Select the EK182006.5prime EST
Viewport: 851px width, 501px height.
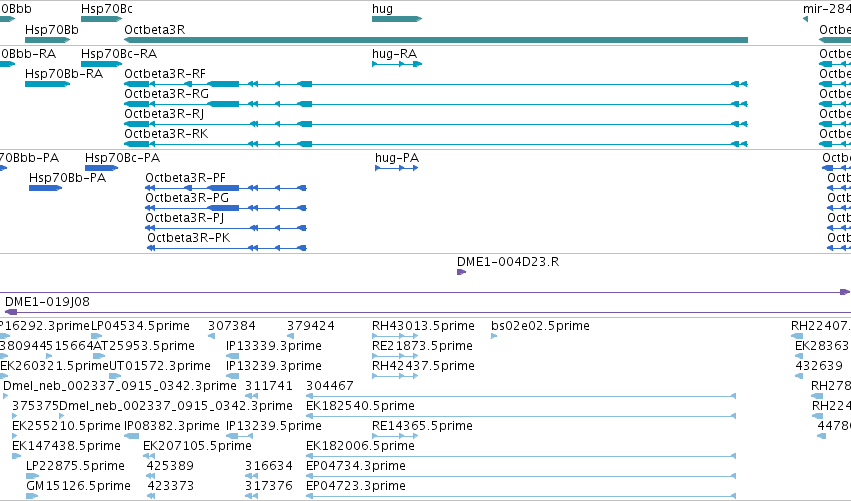click(x=521, y=456)
